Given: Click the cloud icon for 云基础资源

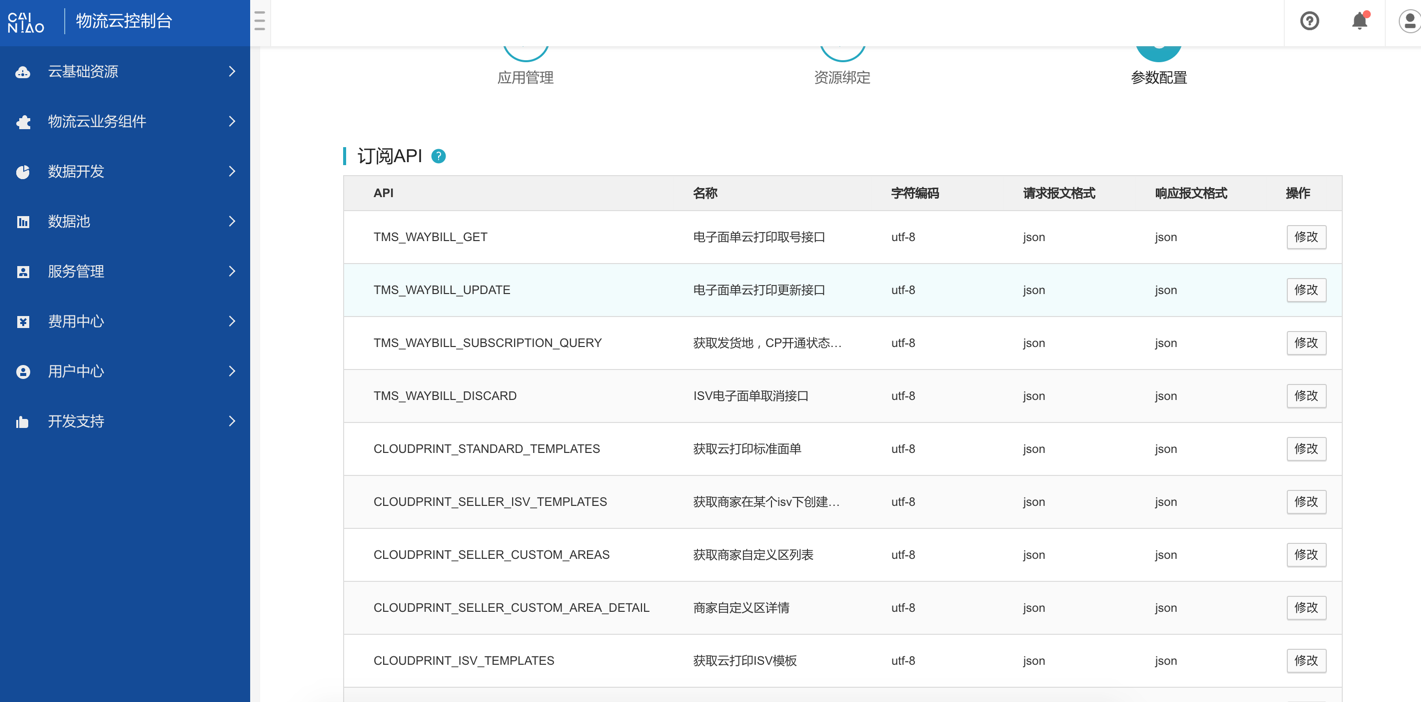Looking at the screenshot, I should point(23,72).
